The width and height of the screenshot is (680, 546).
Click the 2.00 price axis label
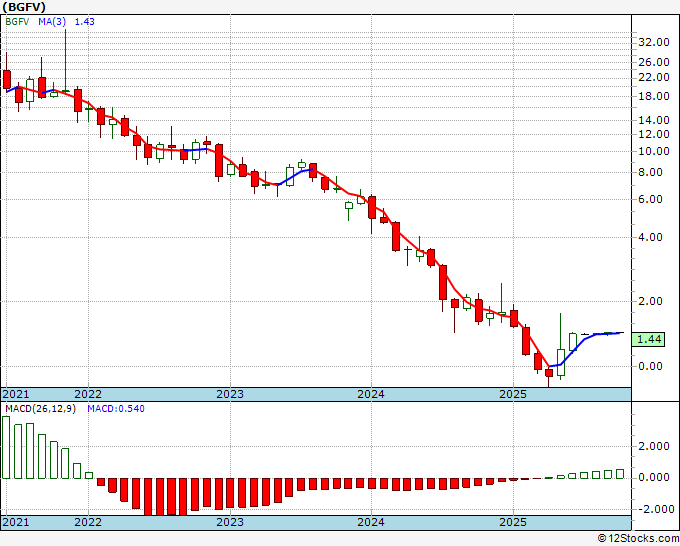tap(650, 301)
